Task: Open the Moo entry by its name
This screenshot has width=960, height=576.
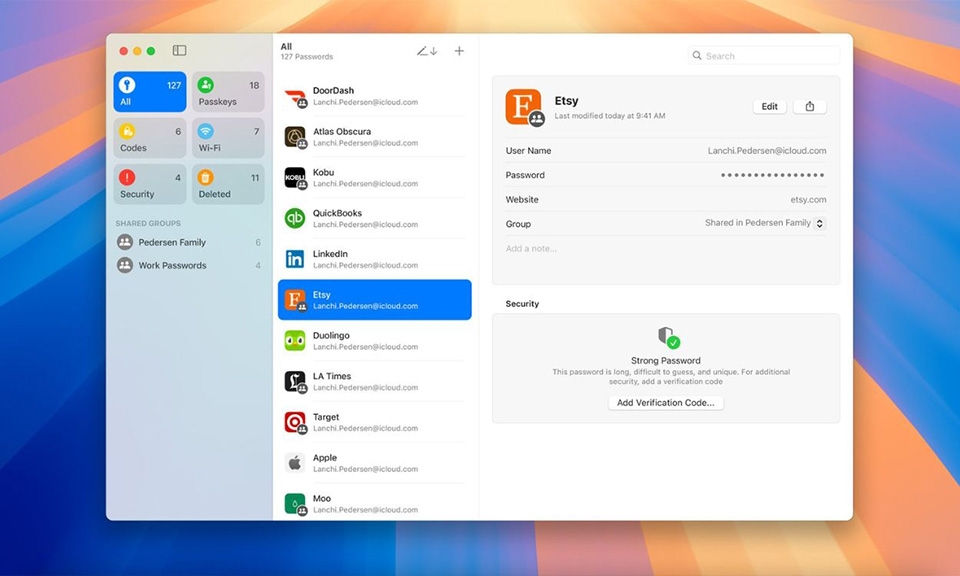Action: (x=321, y=499)
